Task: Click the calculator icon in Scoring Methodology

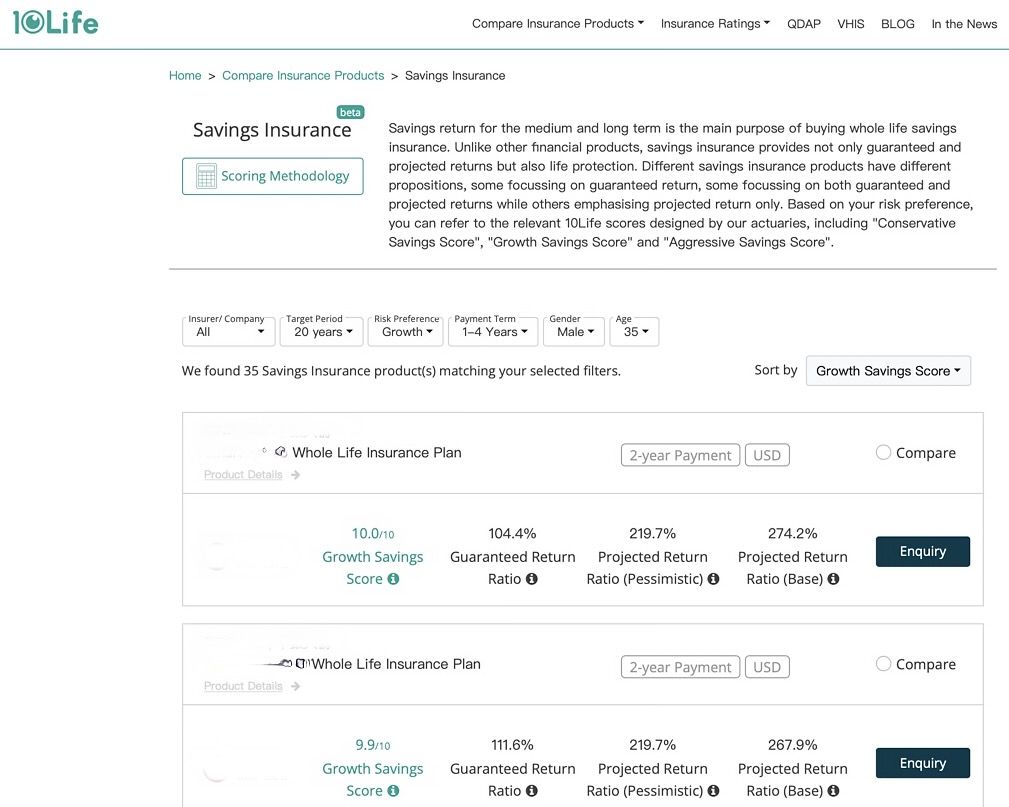Action: [206, 177]
